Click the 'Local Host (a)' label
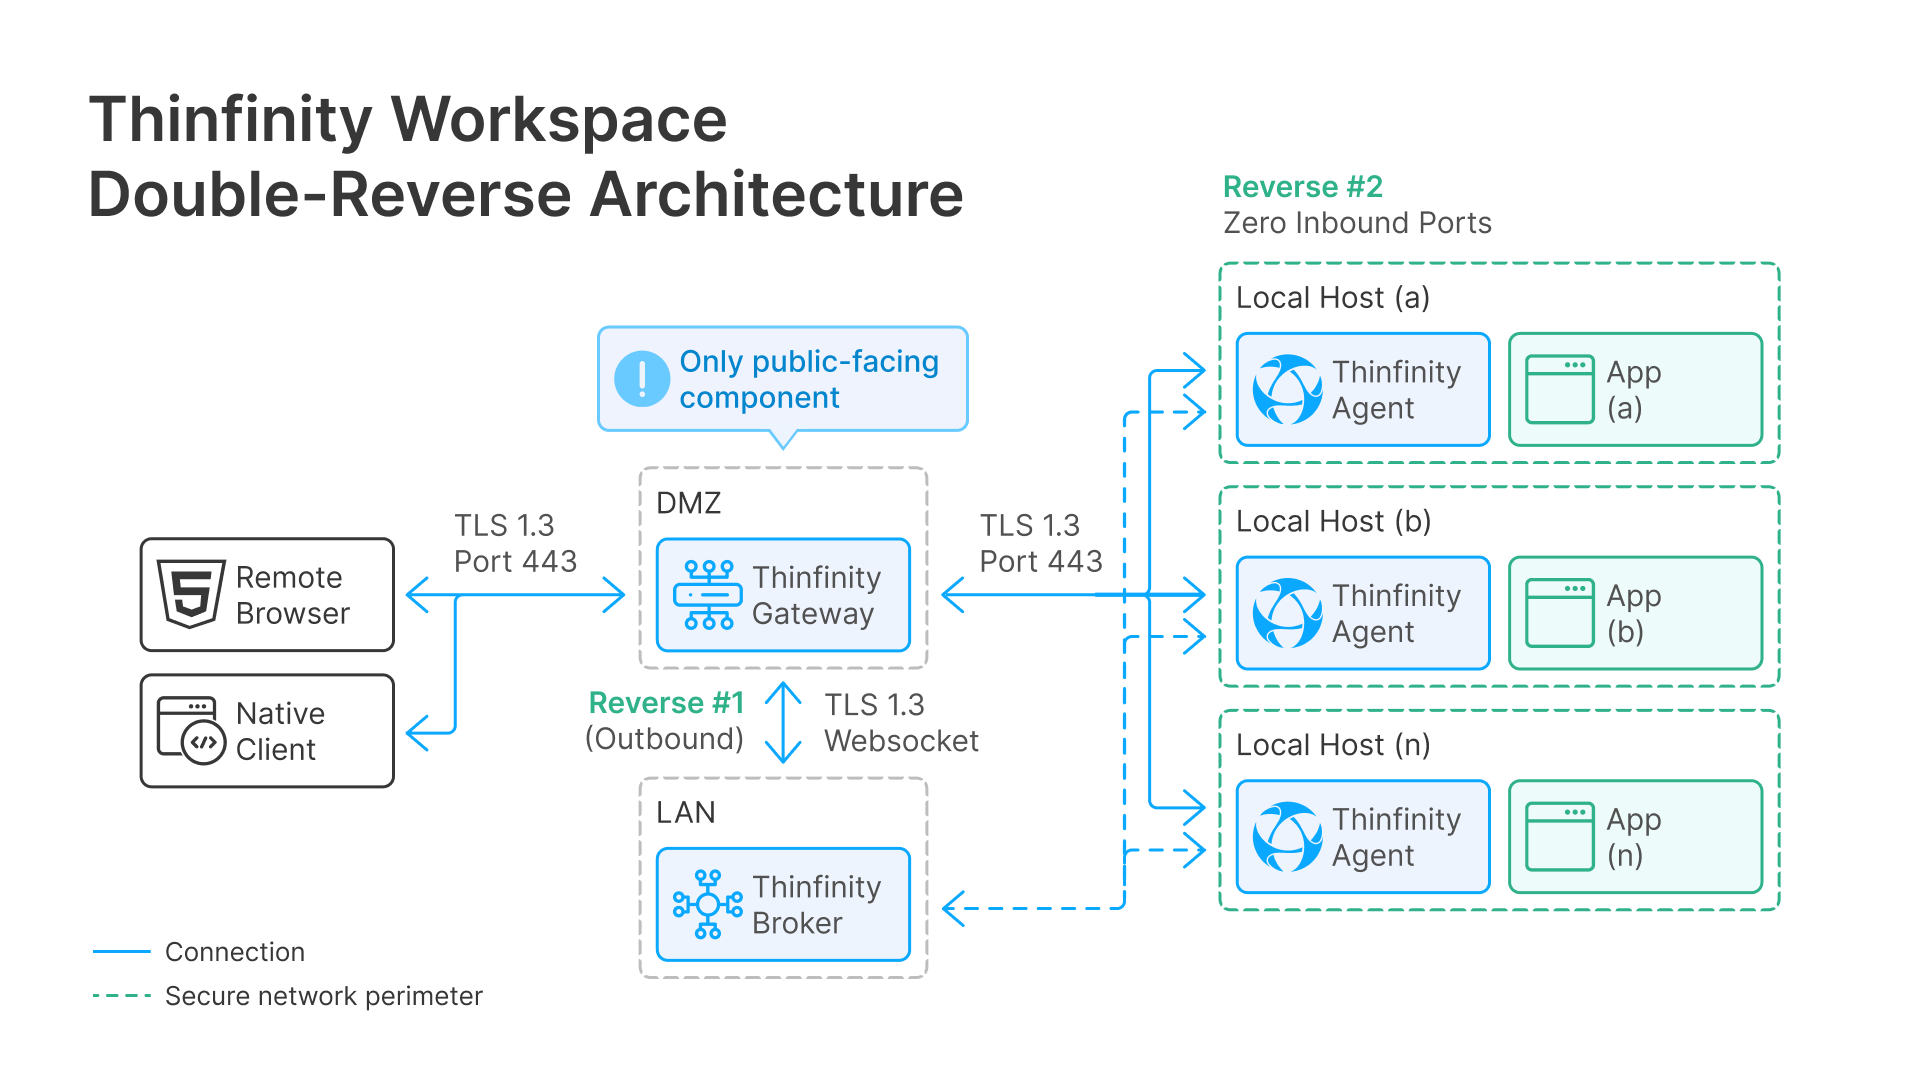This screenshot has height=1080, width=1920. [x=1333, y=298]
